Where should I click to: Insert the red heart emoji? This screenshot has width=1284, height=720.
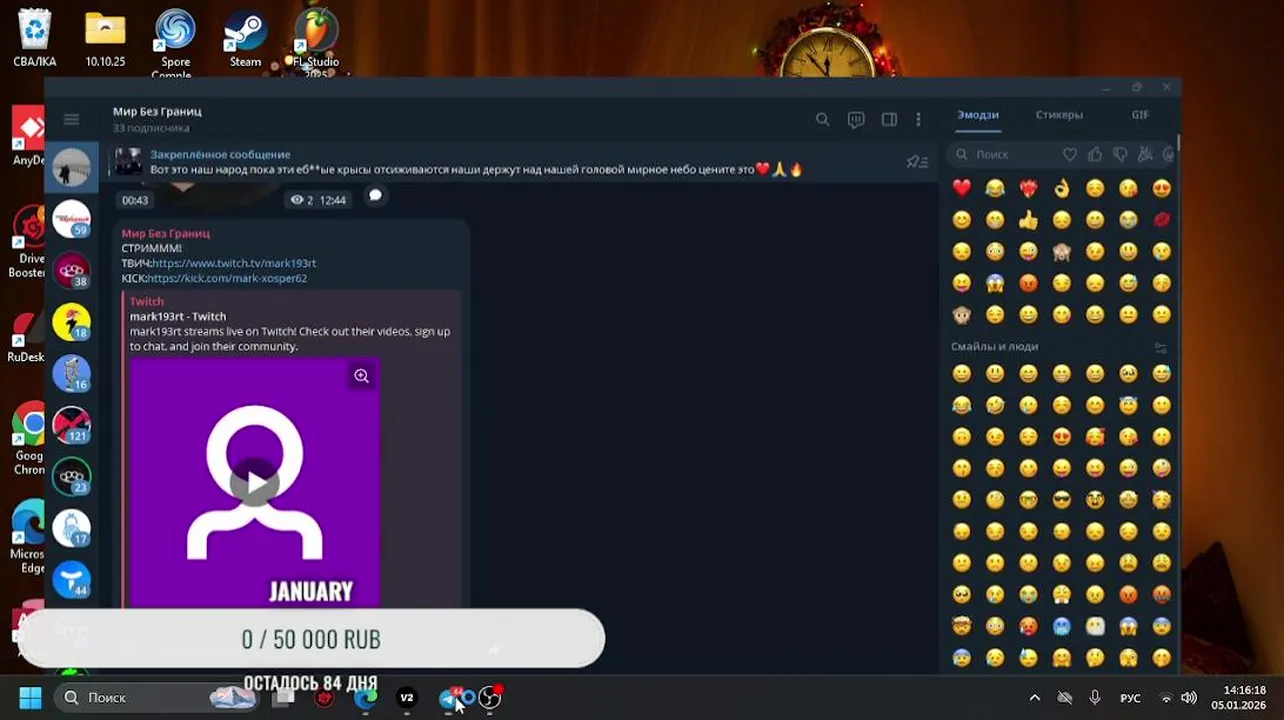click(x=962, y=188)
